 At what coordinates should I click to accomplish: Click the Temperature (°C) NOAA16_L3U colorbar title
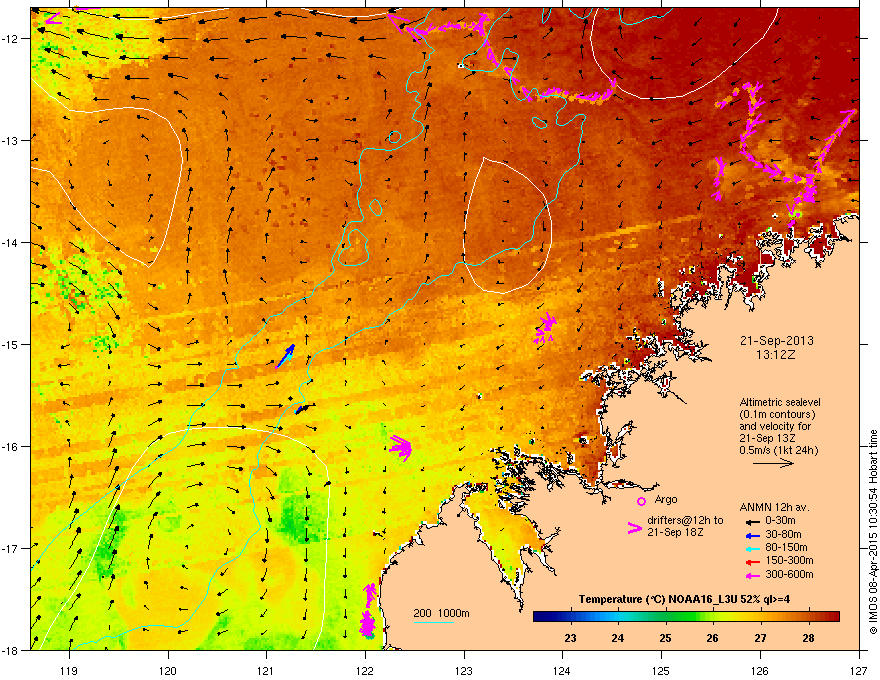[x=684, y=599]
